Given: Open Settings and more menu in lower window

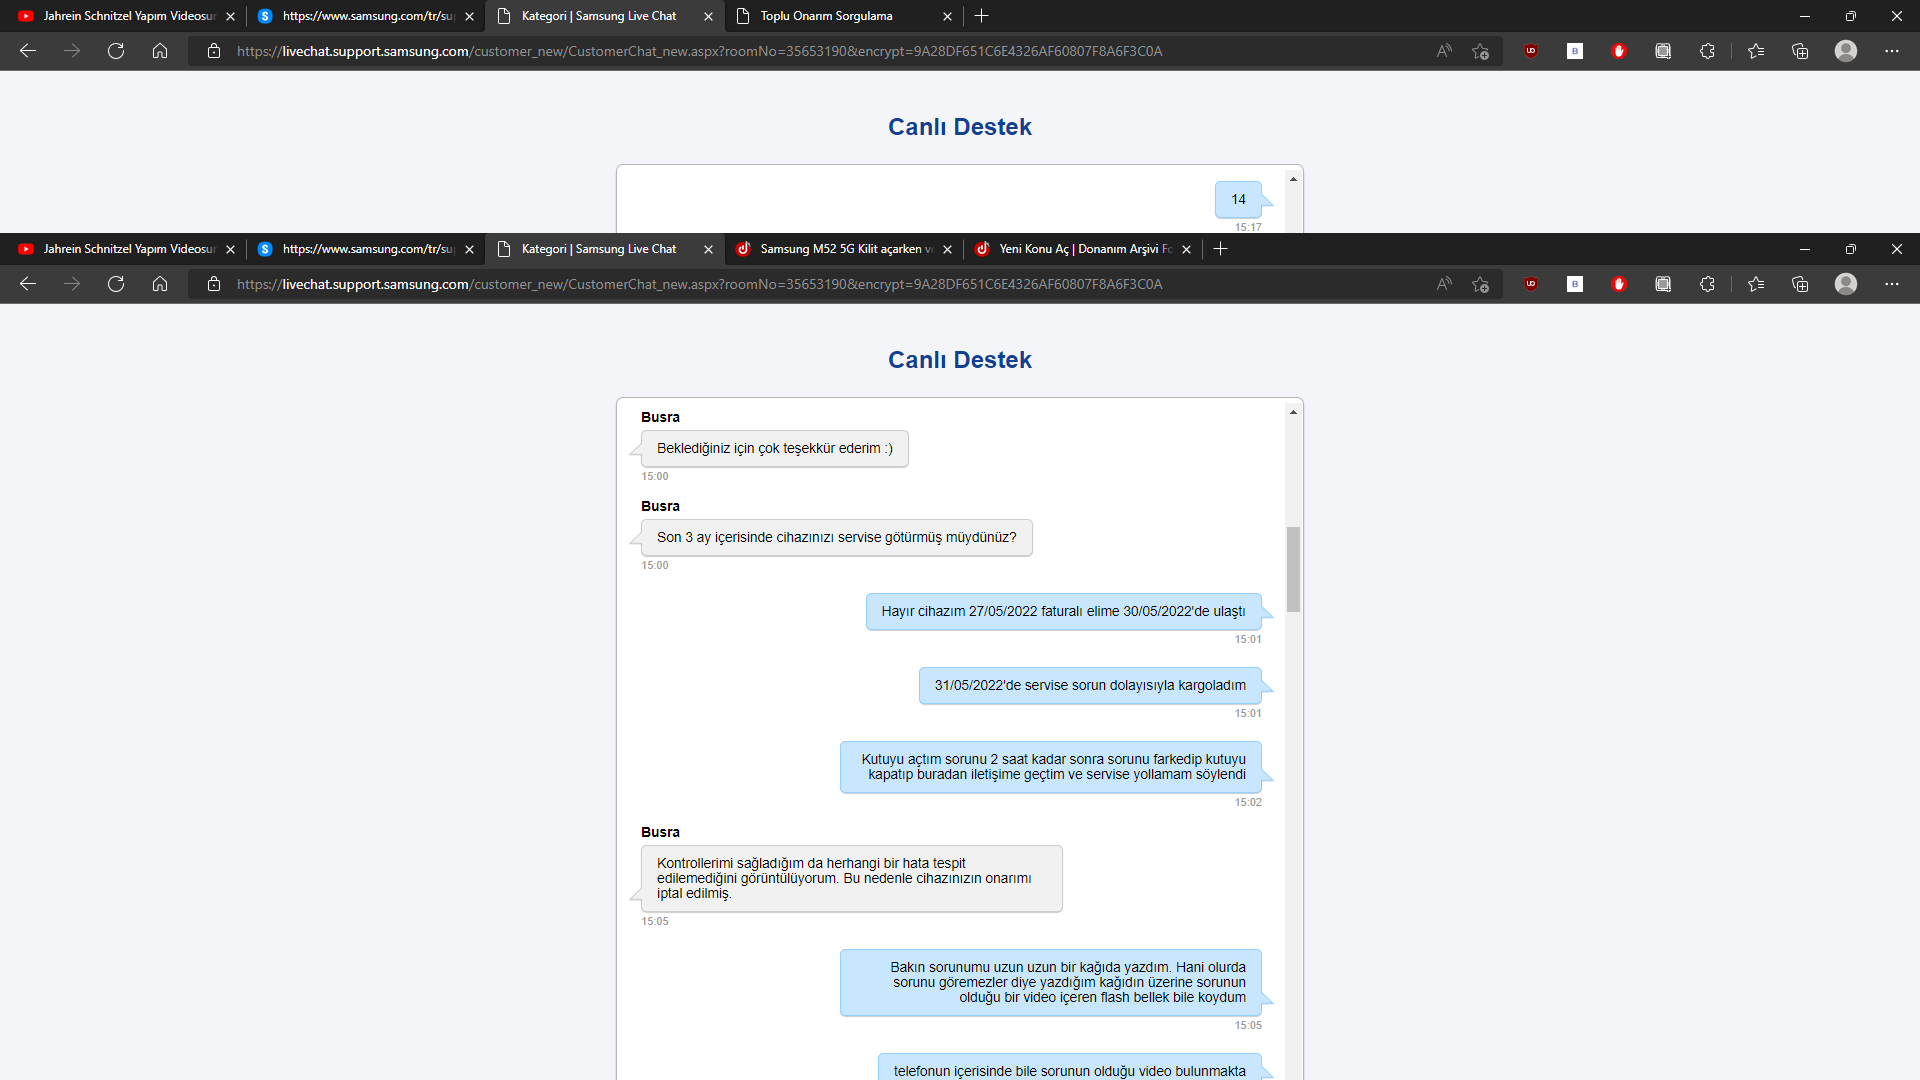Looking at the screenshot, I should tap(1891, 284).
